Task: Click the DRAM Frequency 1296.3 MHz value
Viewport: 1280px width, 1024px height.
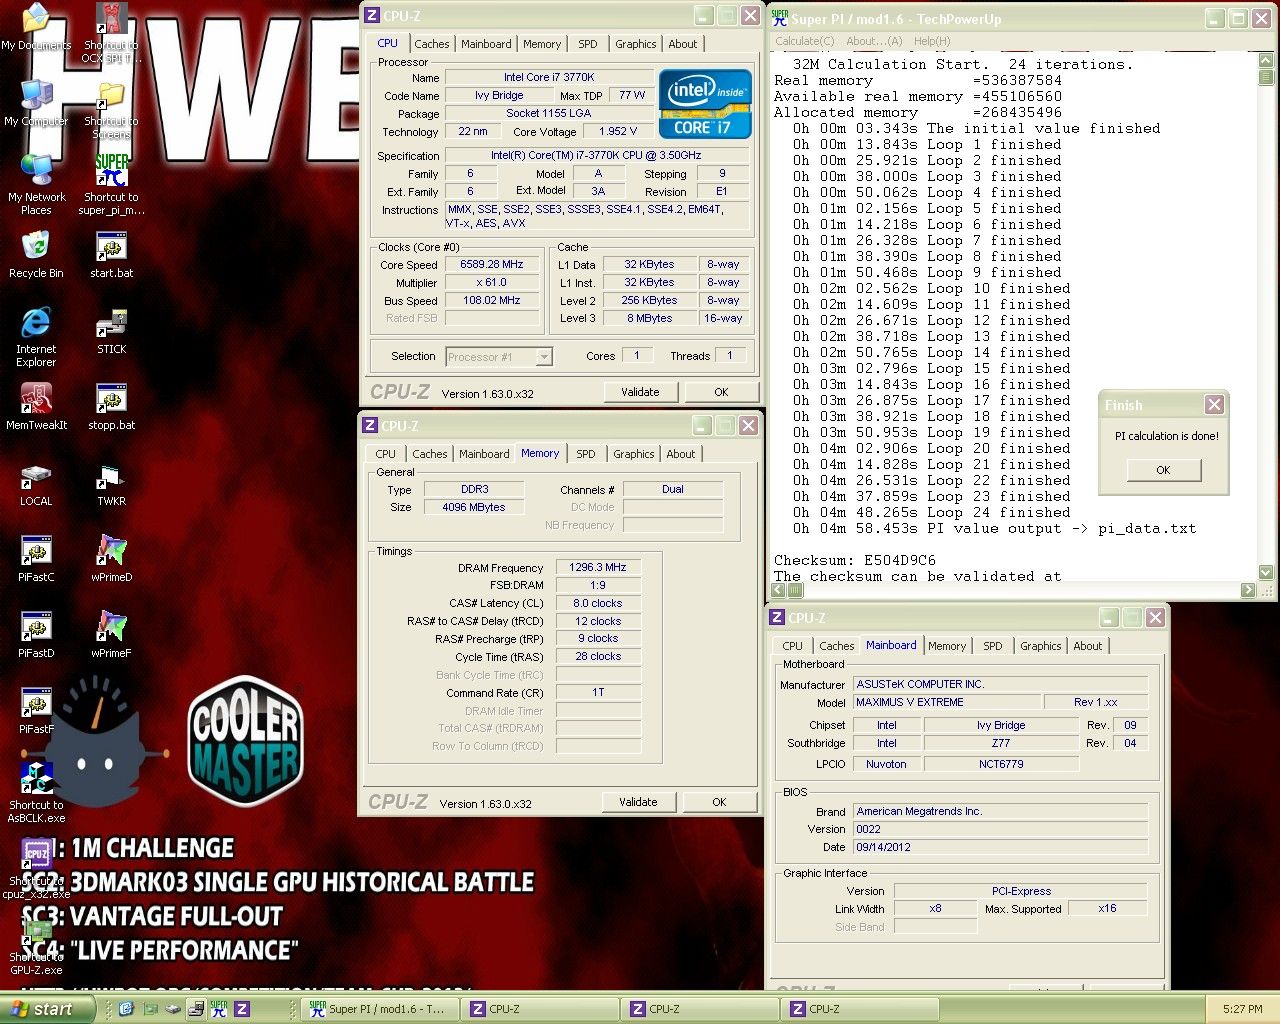Action: coord(598,567)
